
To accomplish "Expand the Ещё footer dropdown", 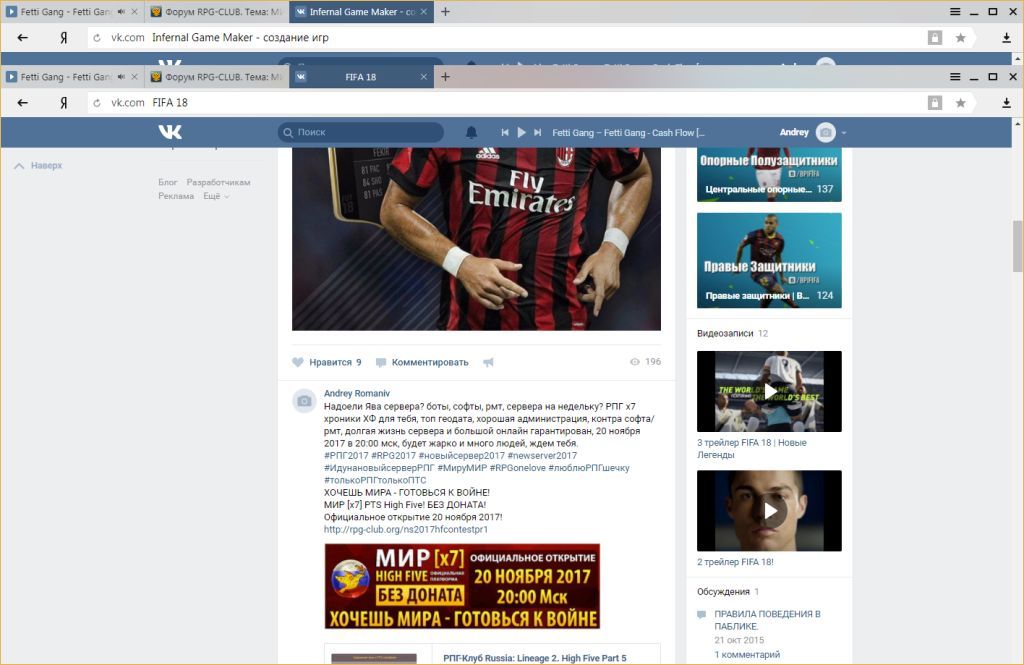I will point(216,196).
